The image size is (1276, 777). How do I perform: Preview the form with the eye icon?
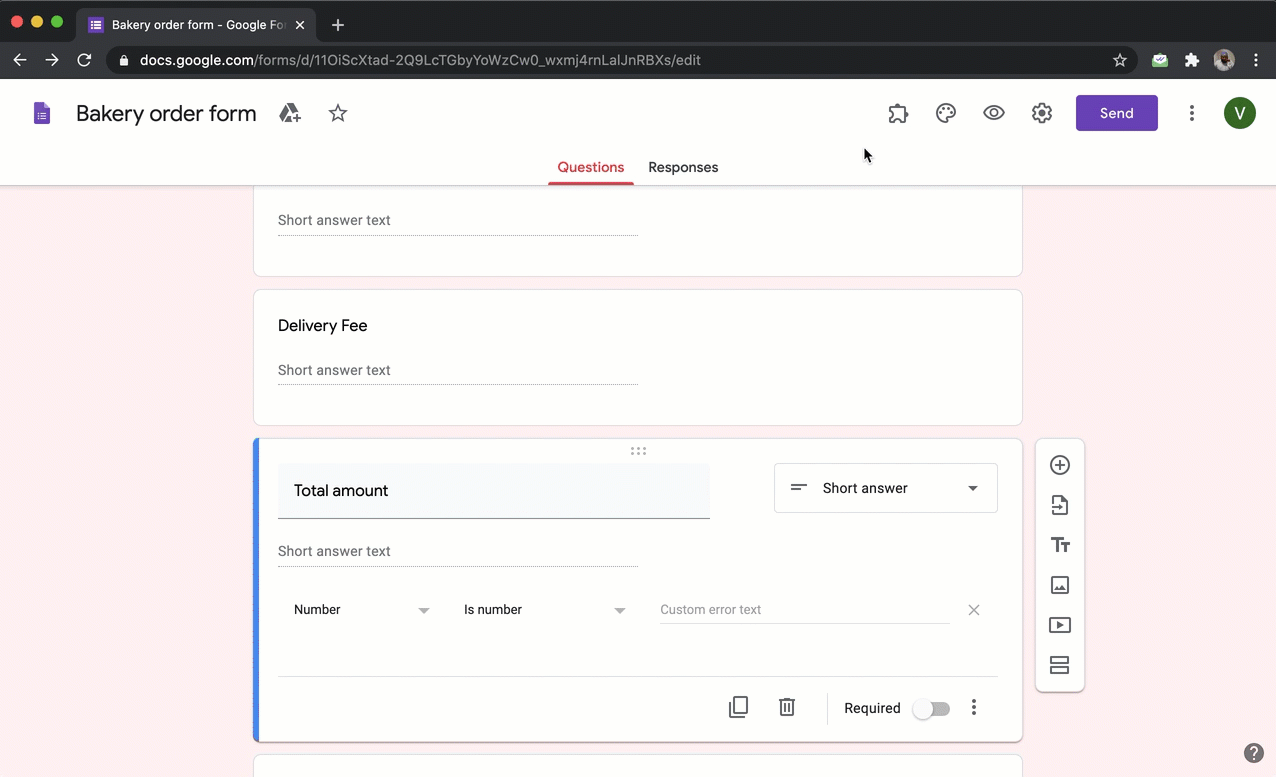(x=993, y=113)
